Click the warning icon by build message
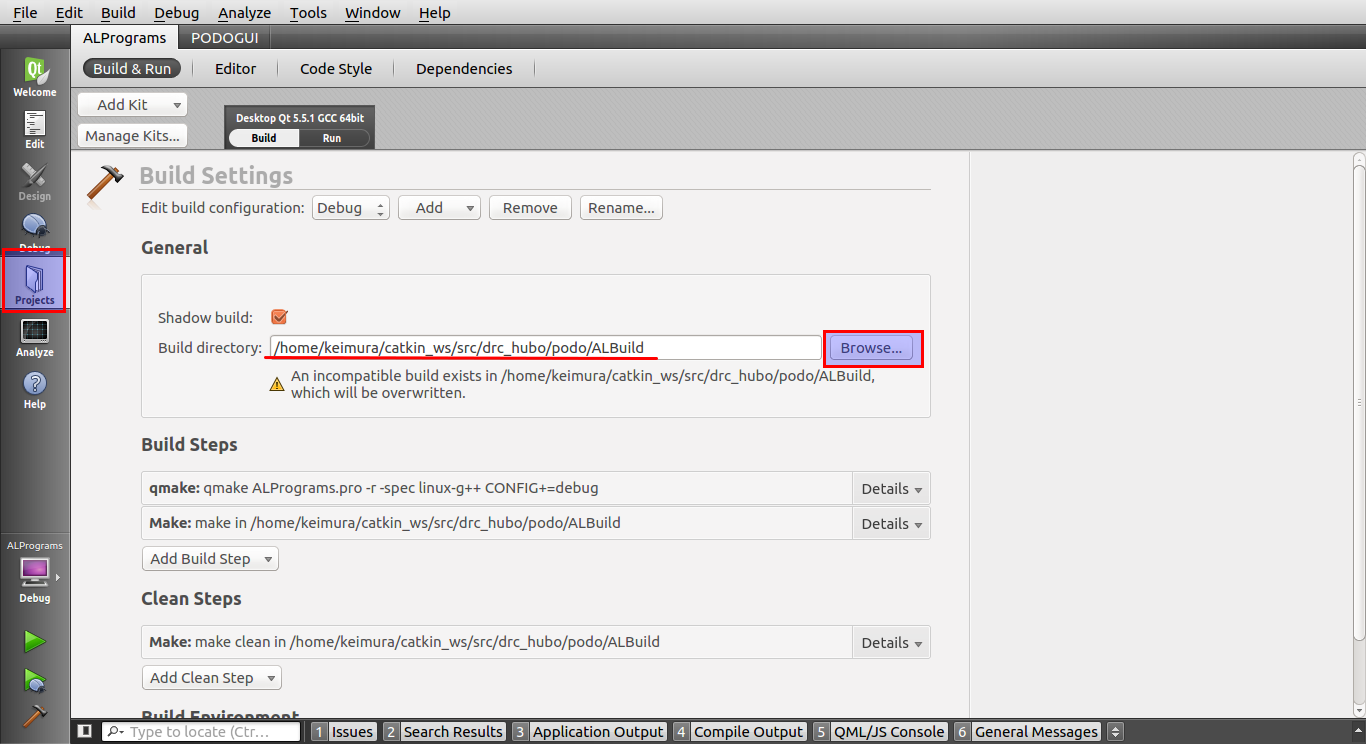1366x744 pixels. pos(277,385)
